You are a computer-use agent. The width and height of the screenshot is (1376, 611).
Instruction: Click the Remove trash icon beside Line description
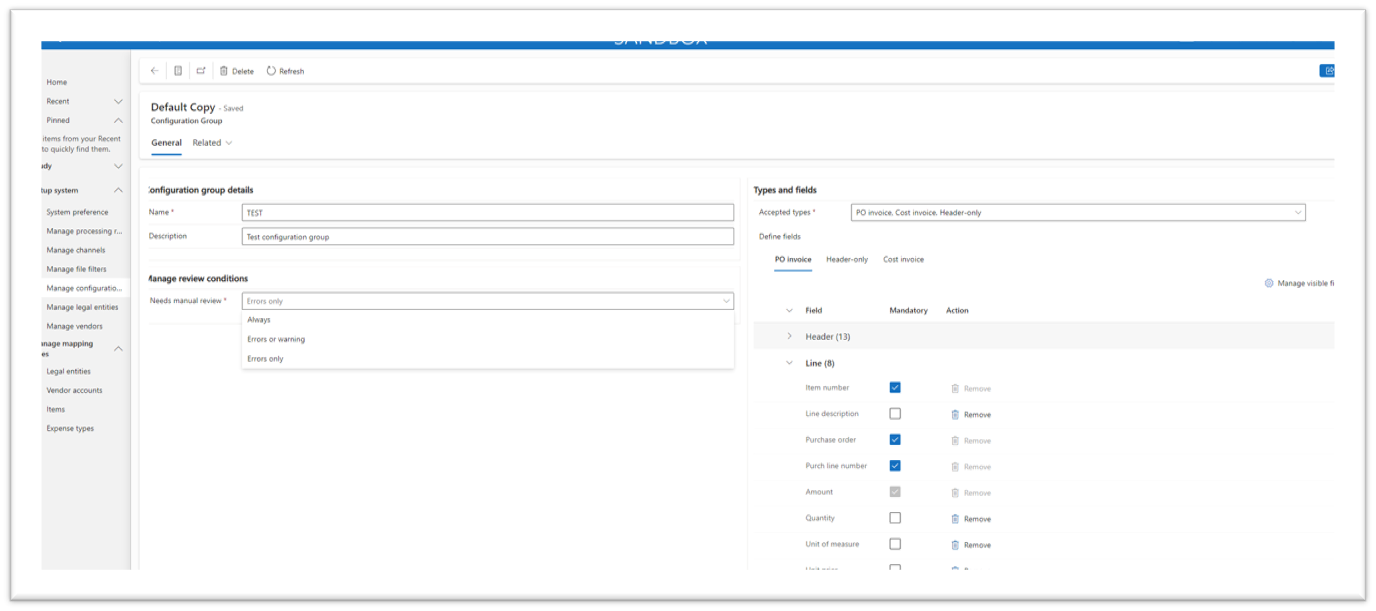955,414
